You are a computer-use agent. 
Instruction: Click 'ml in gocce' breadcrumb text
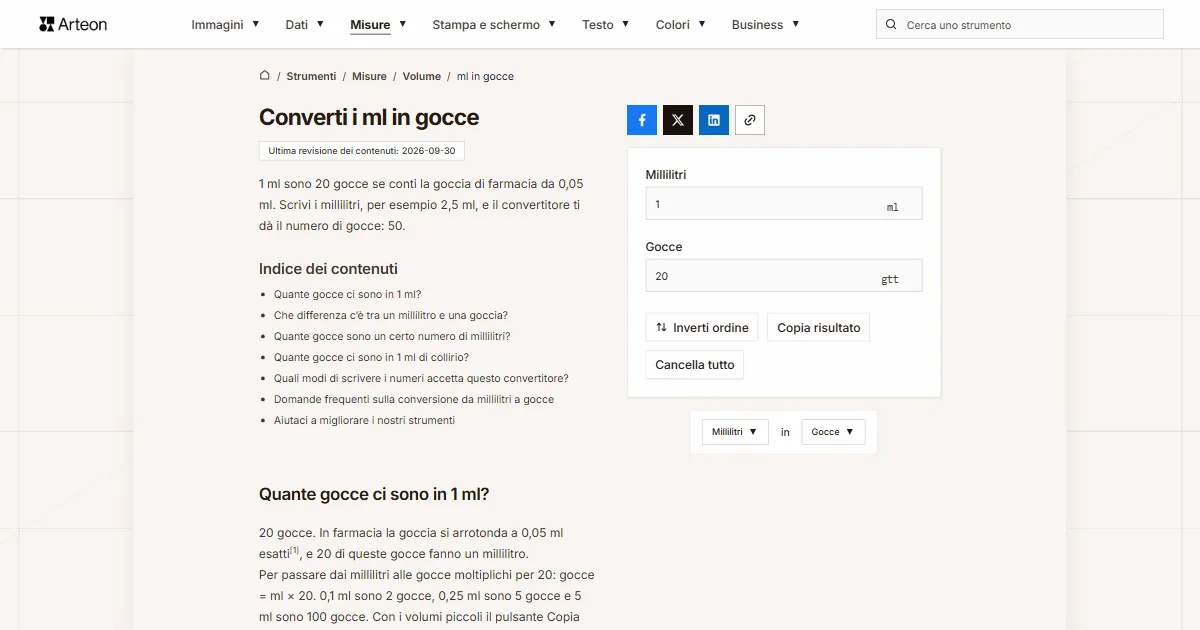(485, 76)
